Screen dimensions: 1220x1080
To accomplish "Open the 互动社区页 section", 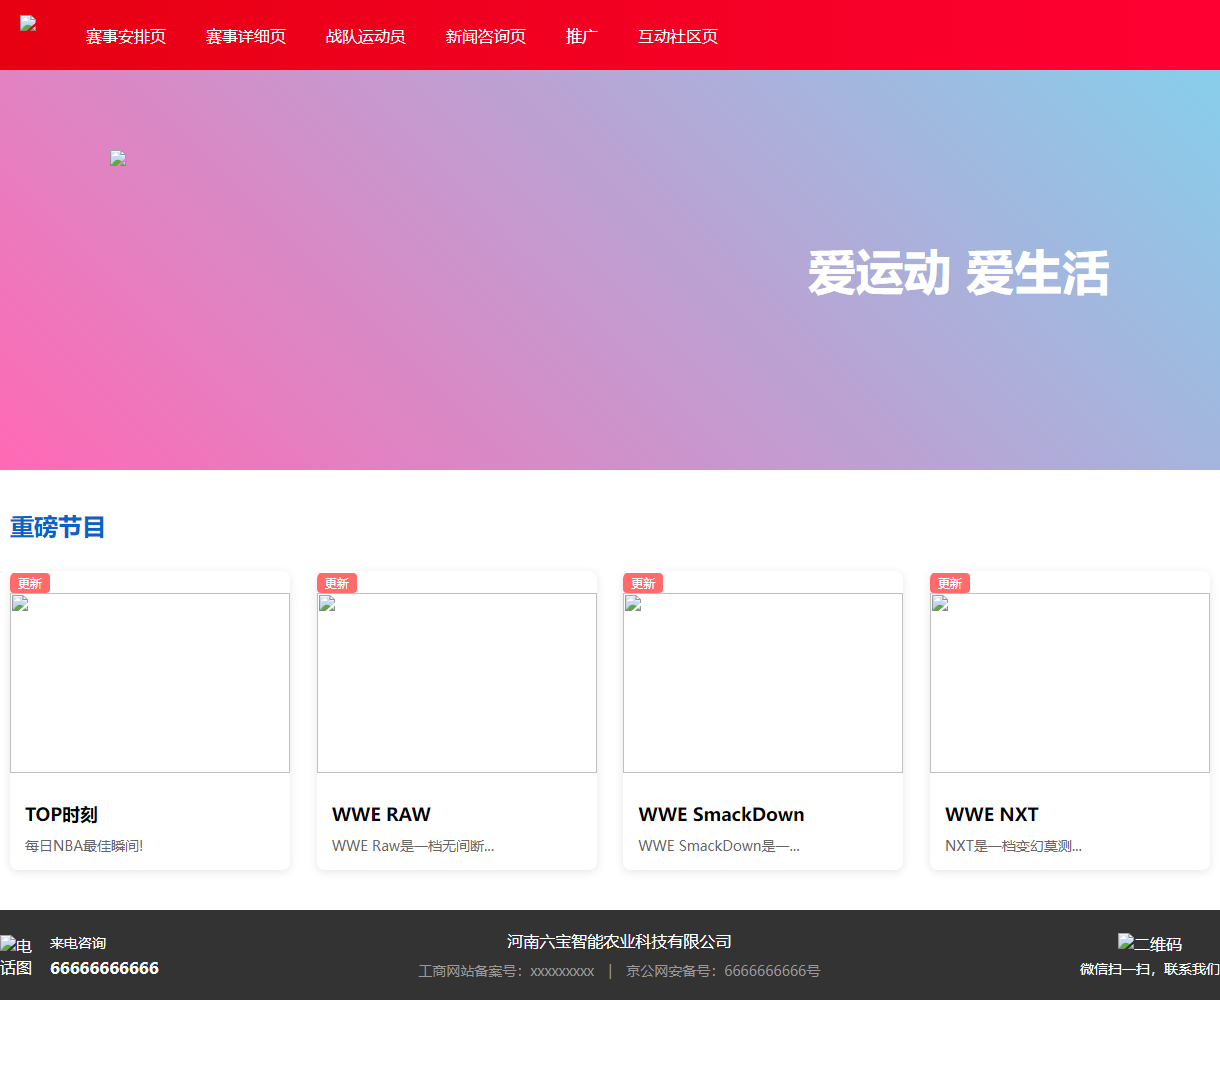I will tap(677, 36).
